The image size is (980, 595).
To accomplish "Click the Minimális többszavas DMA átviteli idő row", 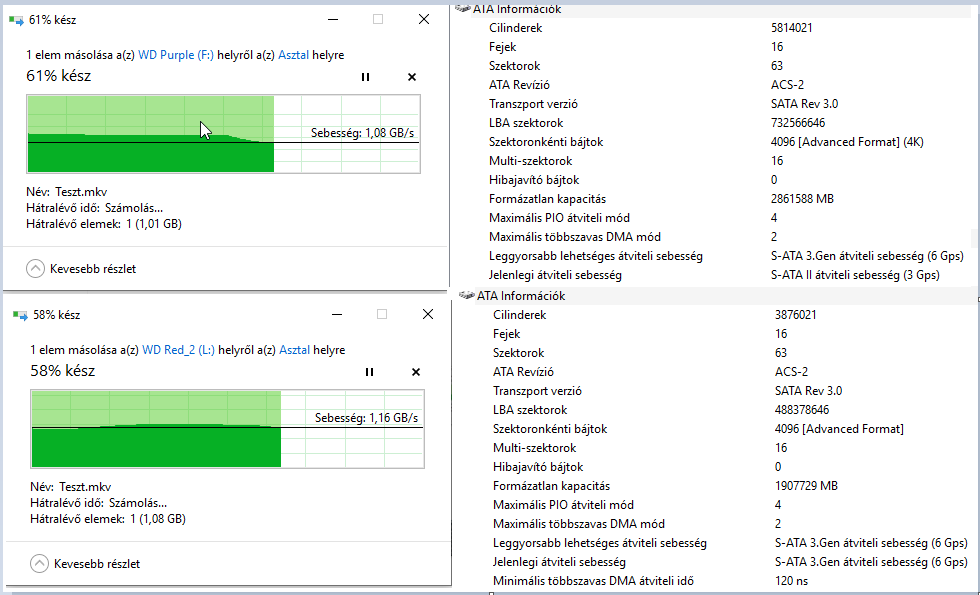I will [727, 581].
